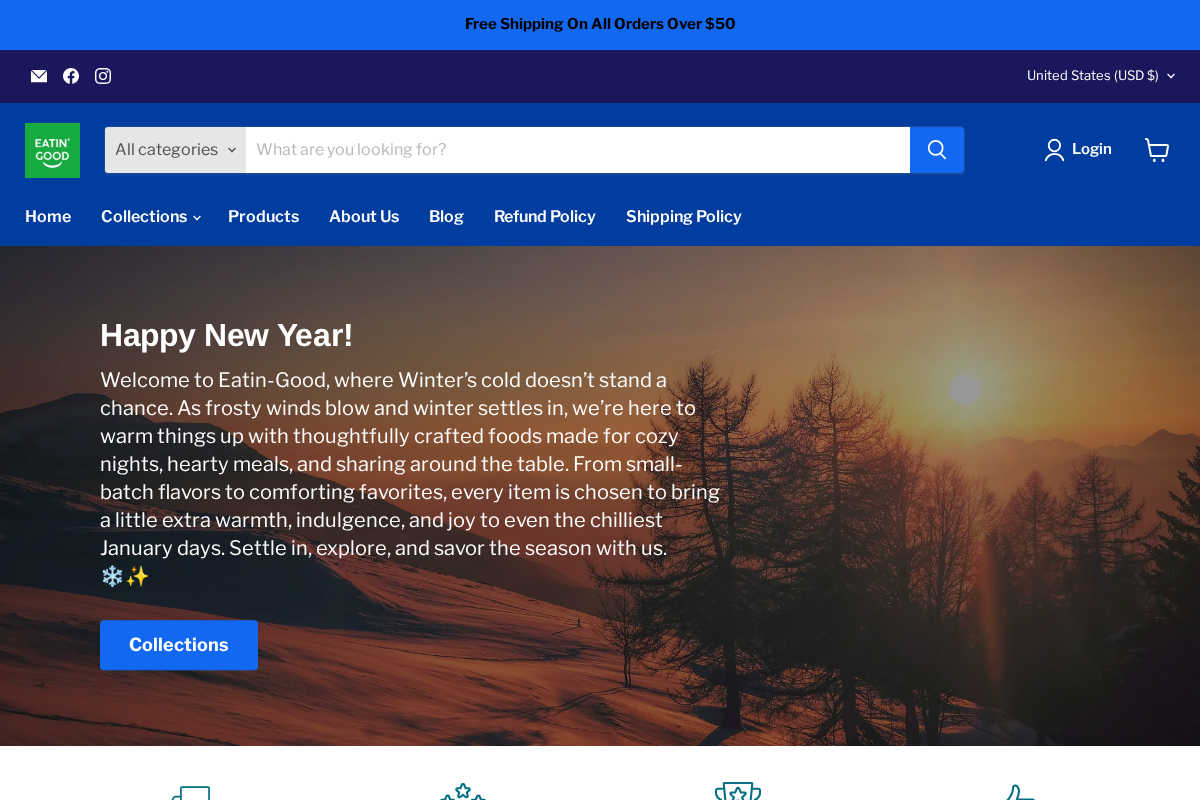Expand the United States (USD $) selector
The height and width of the screenshot is (800, 1200).
coord(1100,76)
